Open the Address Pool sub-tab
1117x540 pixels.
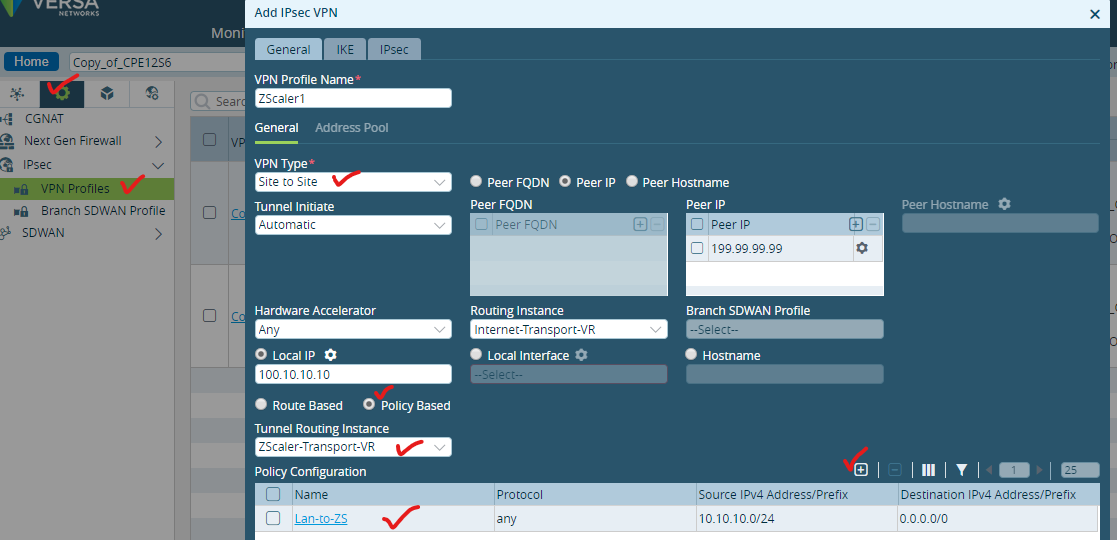[352, 128]
